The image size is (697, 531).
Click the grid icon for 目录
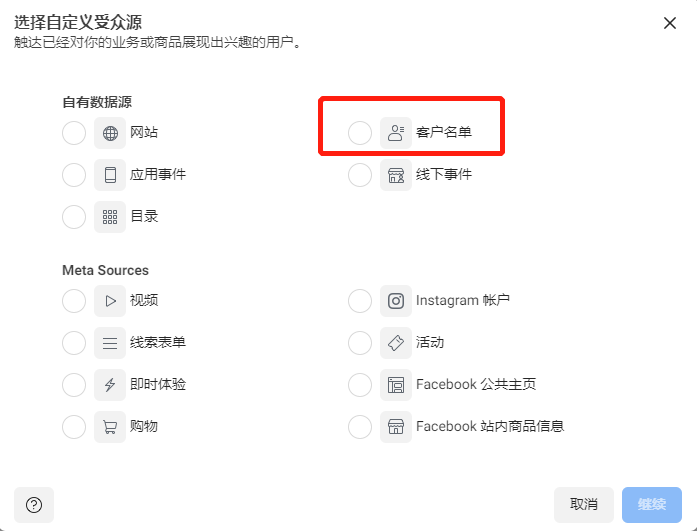point(110,217)
